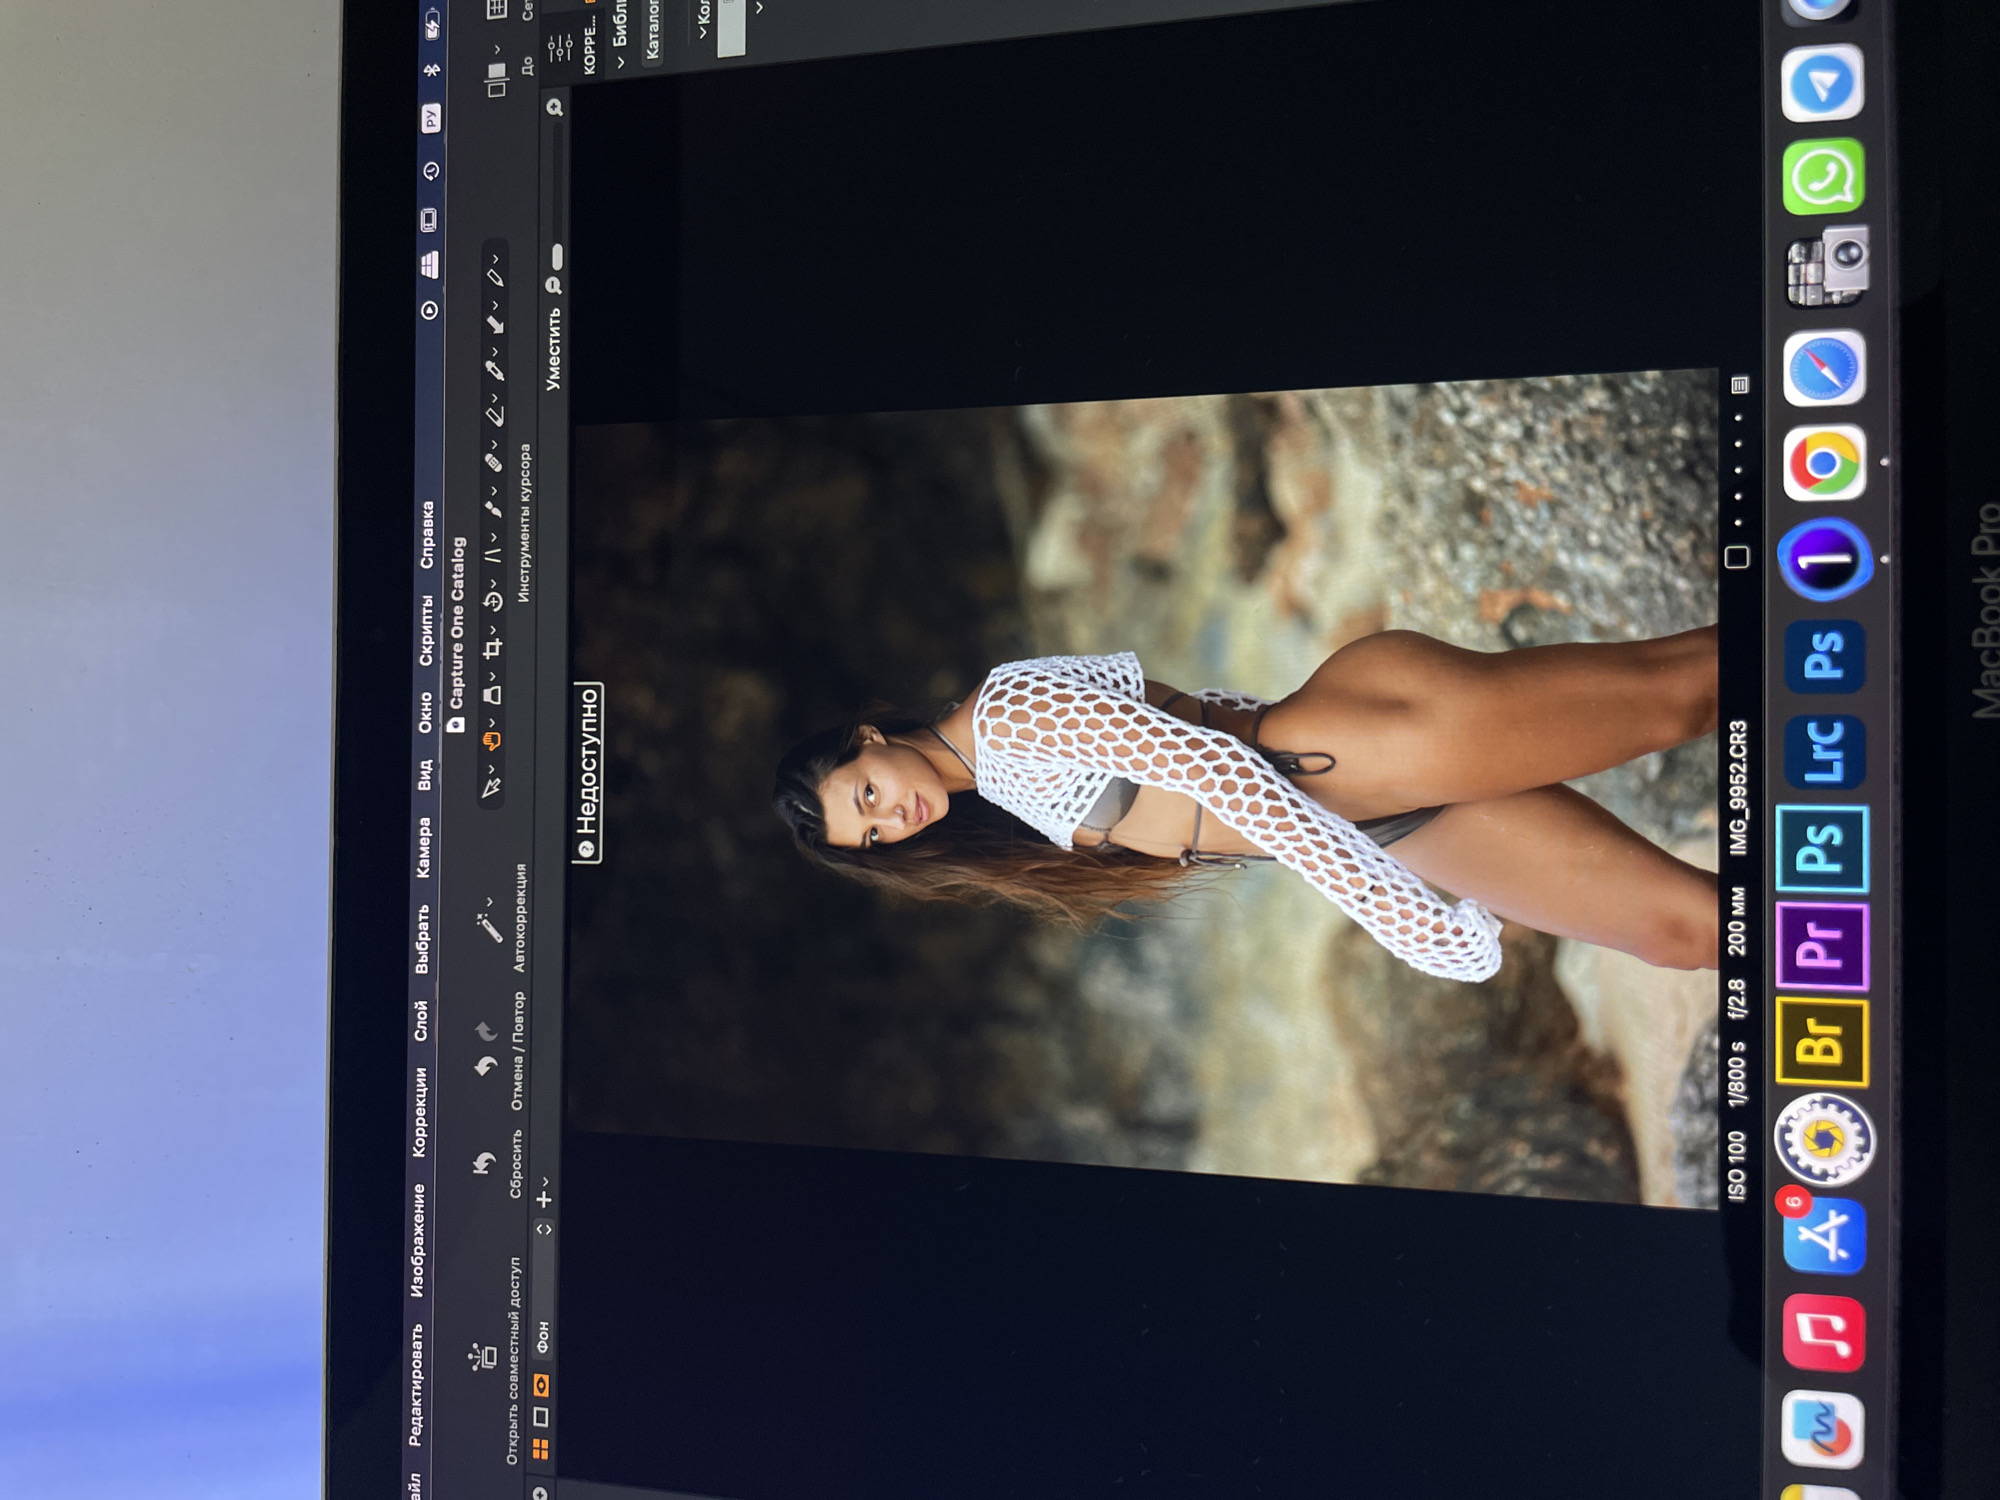Choose the Select pointer cursor tool
Image resolution: width=2000 pixels, height=1500 pixels.
pyautogui.click(x=490, y=787)
